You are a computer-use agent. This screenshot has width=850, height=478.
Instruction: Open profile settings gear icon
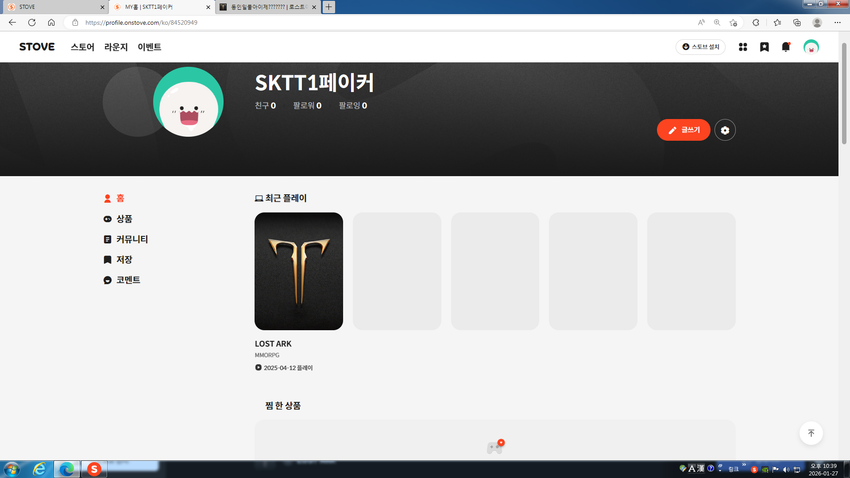725,130
